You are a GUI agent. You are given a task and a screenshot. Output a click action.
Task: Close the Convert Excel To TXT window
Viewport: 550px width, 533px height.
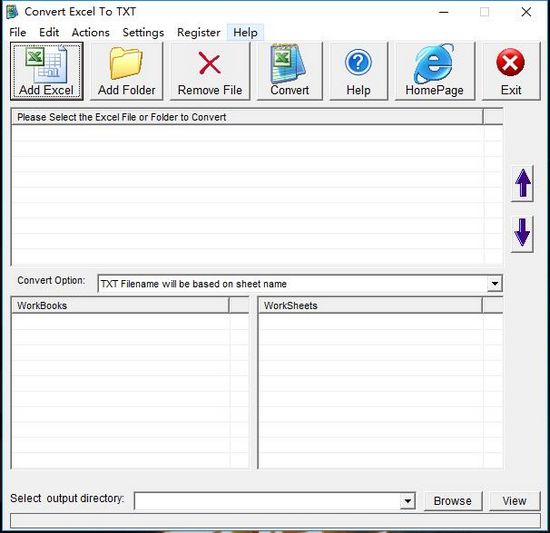click(526, 12)
